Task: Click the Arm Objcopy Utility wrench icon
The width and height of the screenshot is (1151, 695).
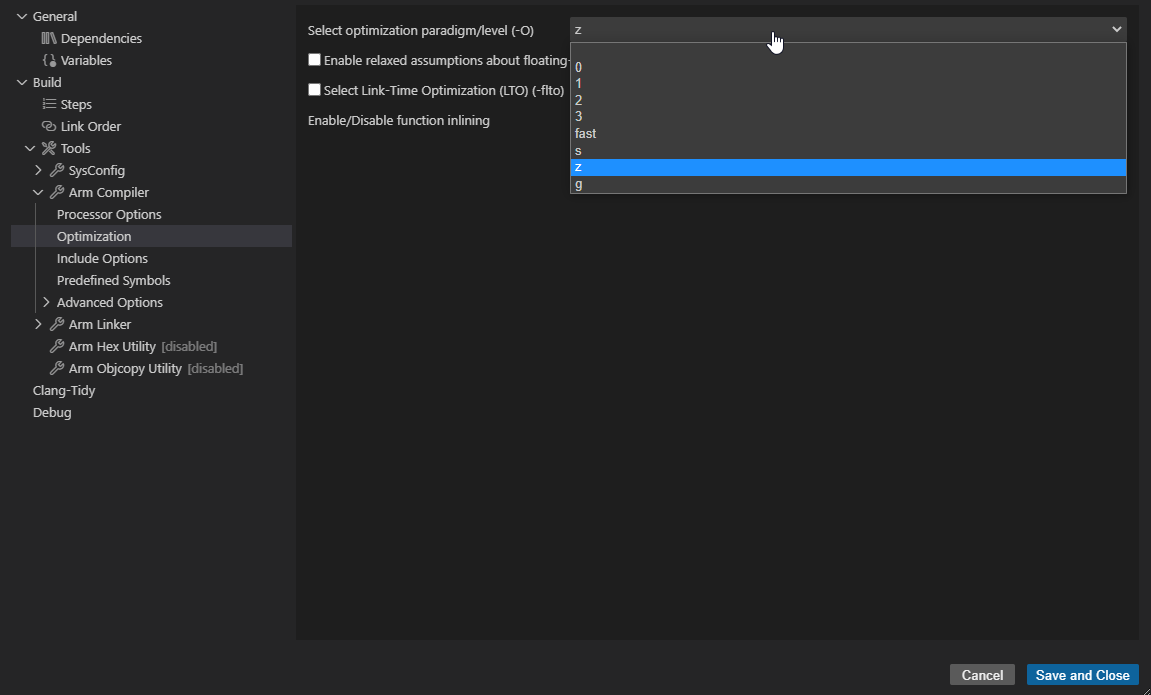Action: coord(57,368)
